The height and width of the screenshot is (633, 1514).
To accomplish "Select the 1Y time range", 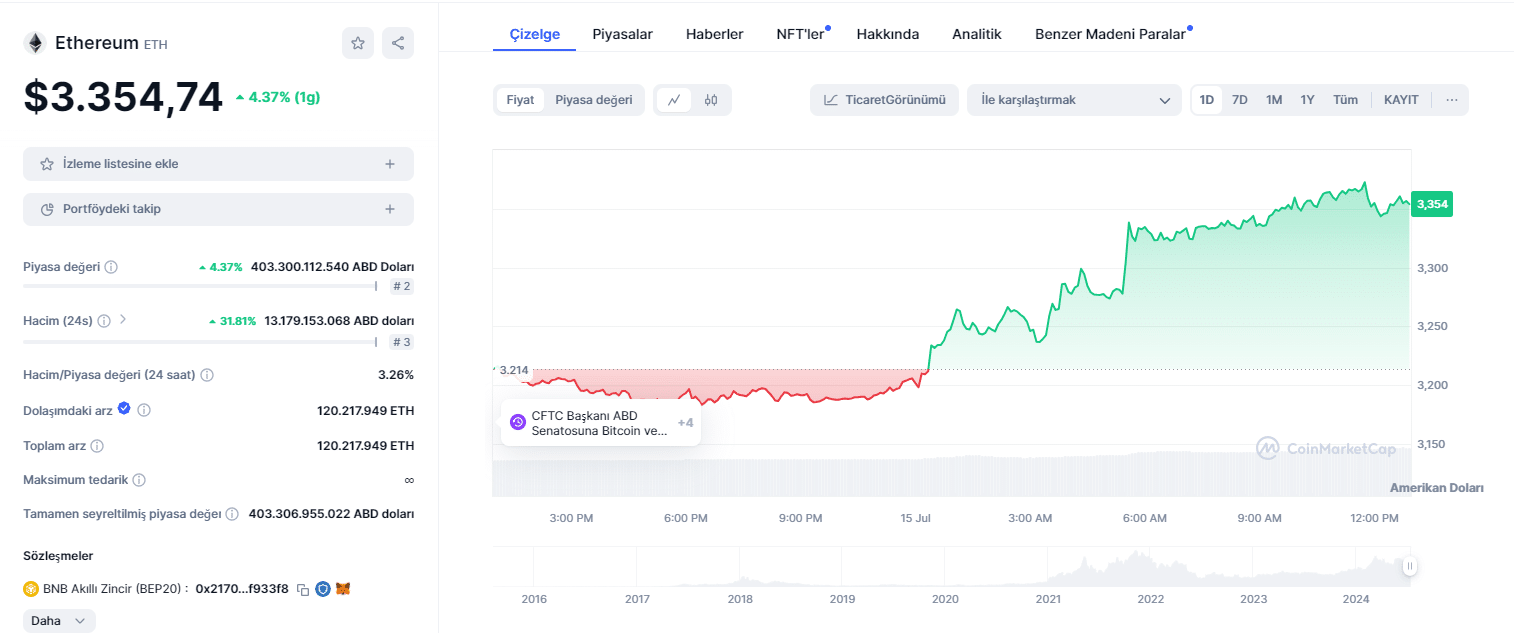I will coord(1308,100).
